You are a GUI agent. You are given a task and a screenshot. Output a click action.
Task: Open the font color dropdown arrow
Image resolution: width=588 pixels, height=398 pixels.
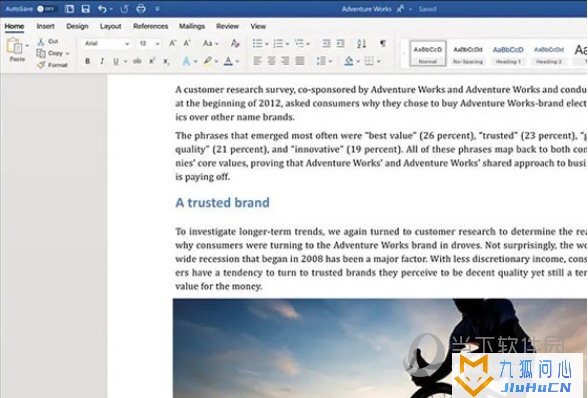coord(237,61)
